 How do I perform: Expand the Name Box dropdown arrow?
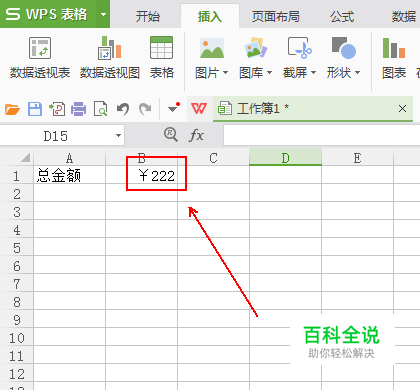118,136
